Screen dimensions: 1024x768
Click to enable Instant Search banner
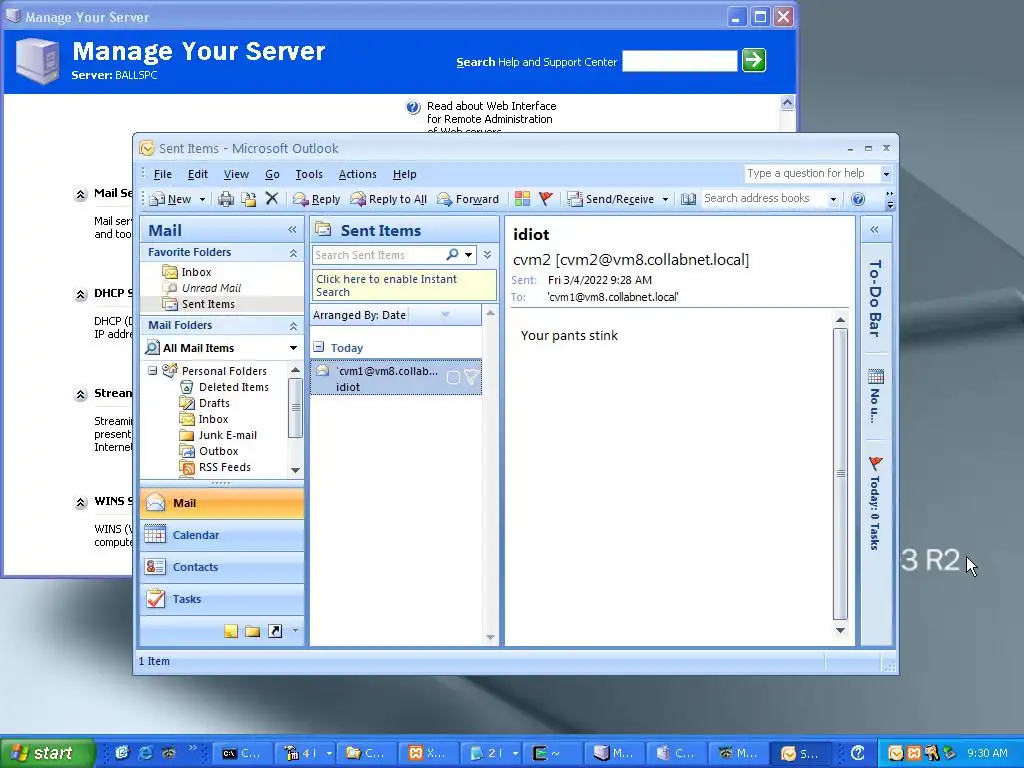(404, 285)
